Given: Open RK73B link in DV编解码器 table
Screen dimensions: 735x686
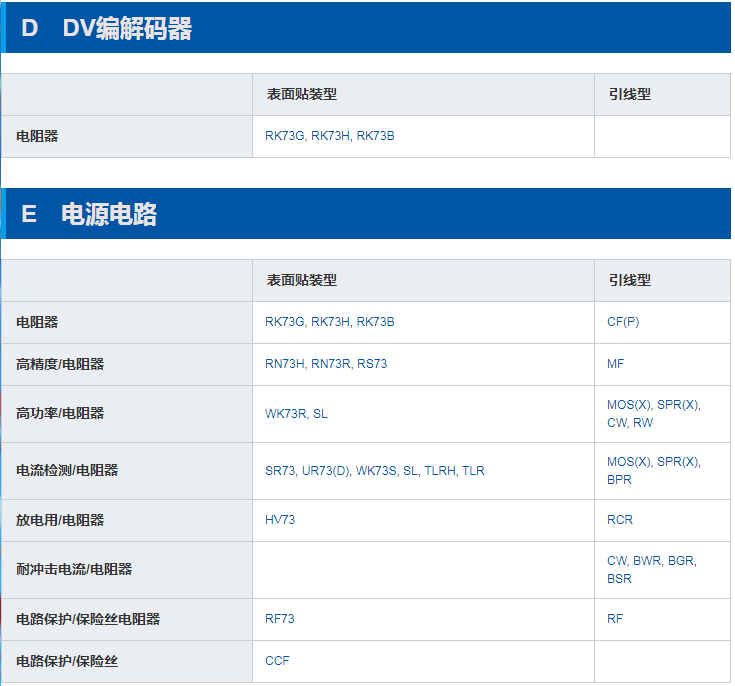Looking at the screenshot, I should (375, 136).
